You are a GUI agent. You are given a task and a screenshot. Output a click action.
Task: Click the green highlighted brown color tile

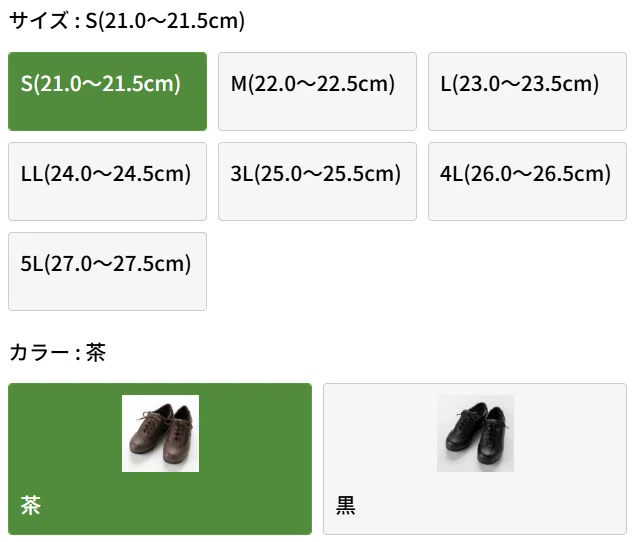[160, 459]
